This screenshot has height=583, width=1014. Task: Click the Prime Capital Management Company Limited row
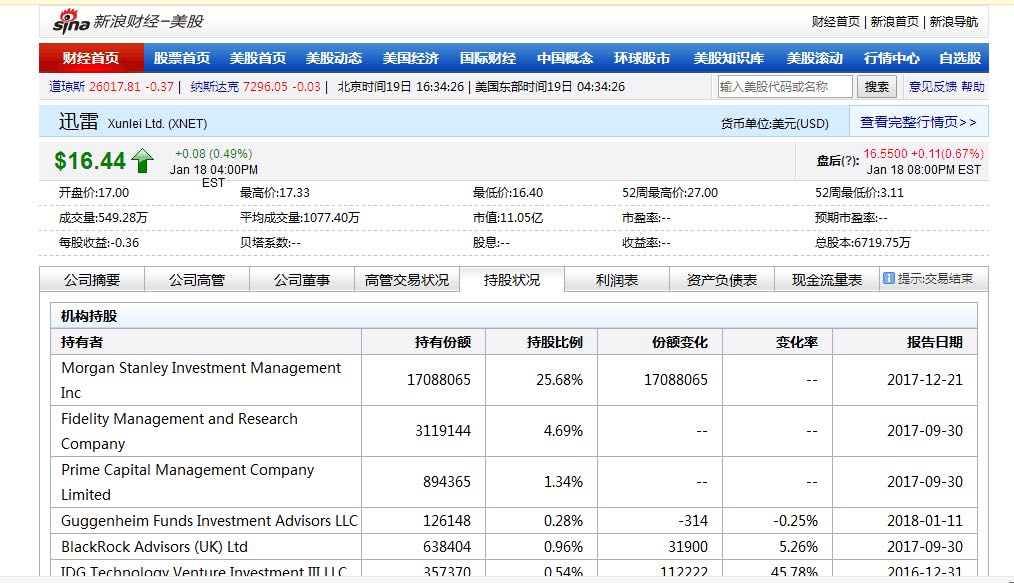(514, 482)
